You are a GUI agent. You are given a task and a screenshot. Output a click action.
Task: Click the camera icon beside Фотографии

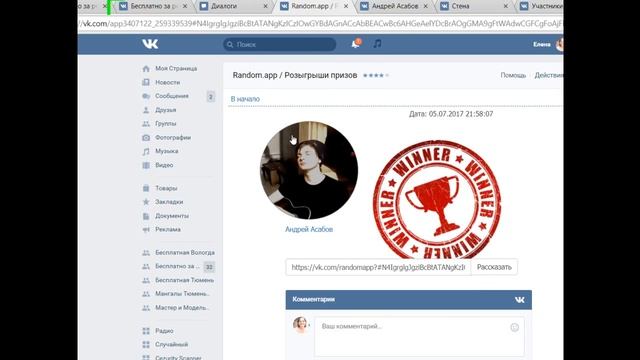click(x=146, y=138)
